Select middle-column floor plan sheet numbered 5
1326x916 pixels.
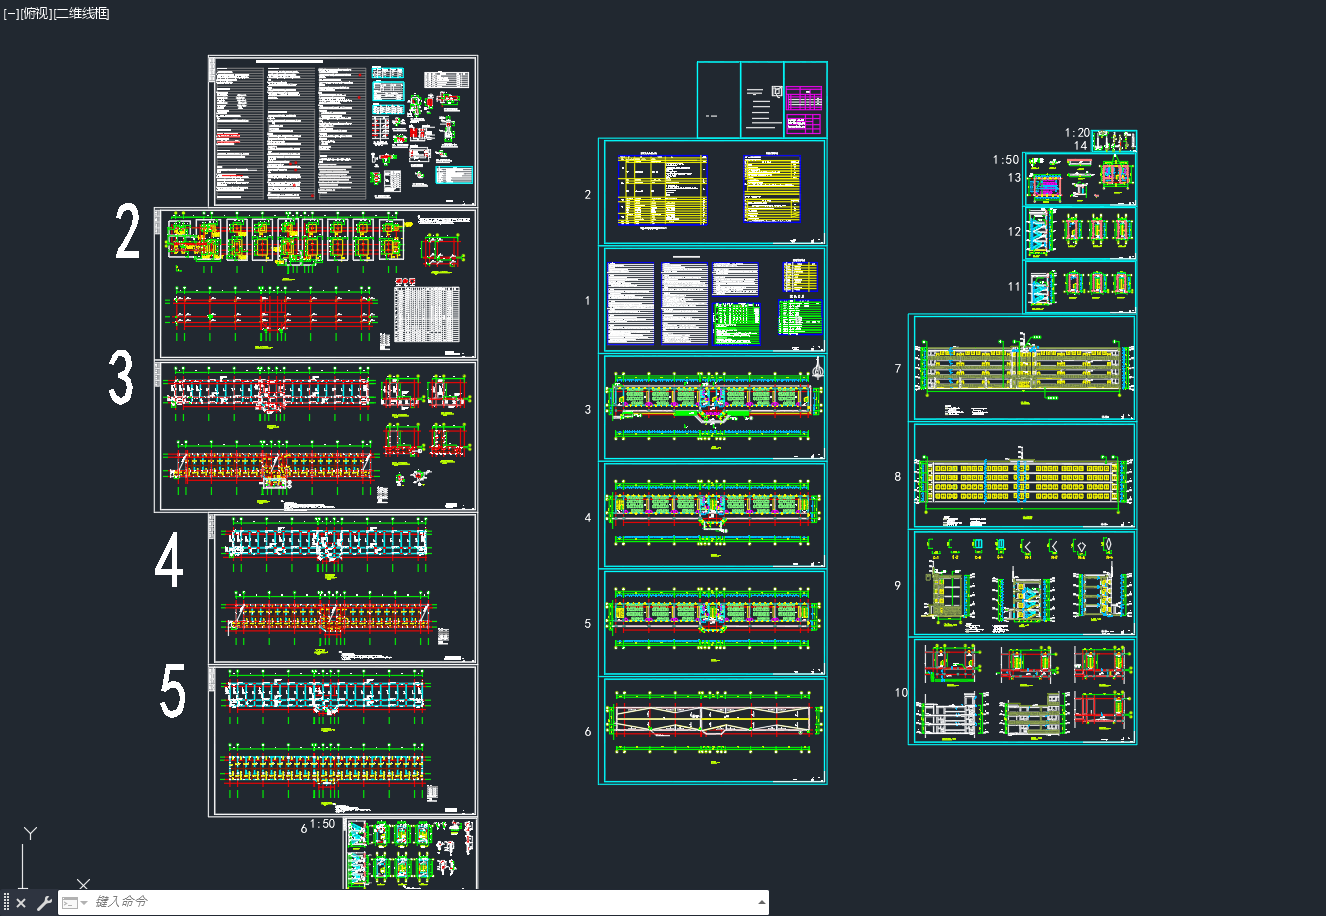713,623
